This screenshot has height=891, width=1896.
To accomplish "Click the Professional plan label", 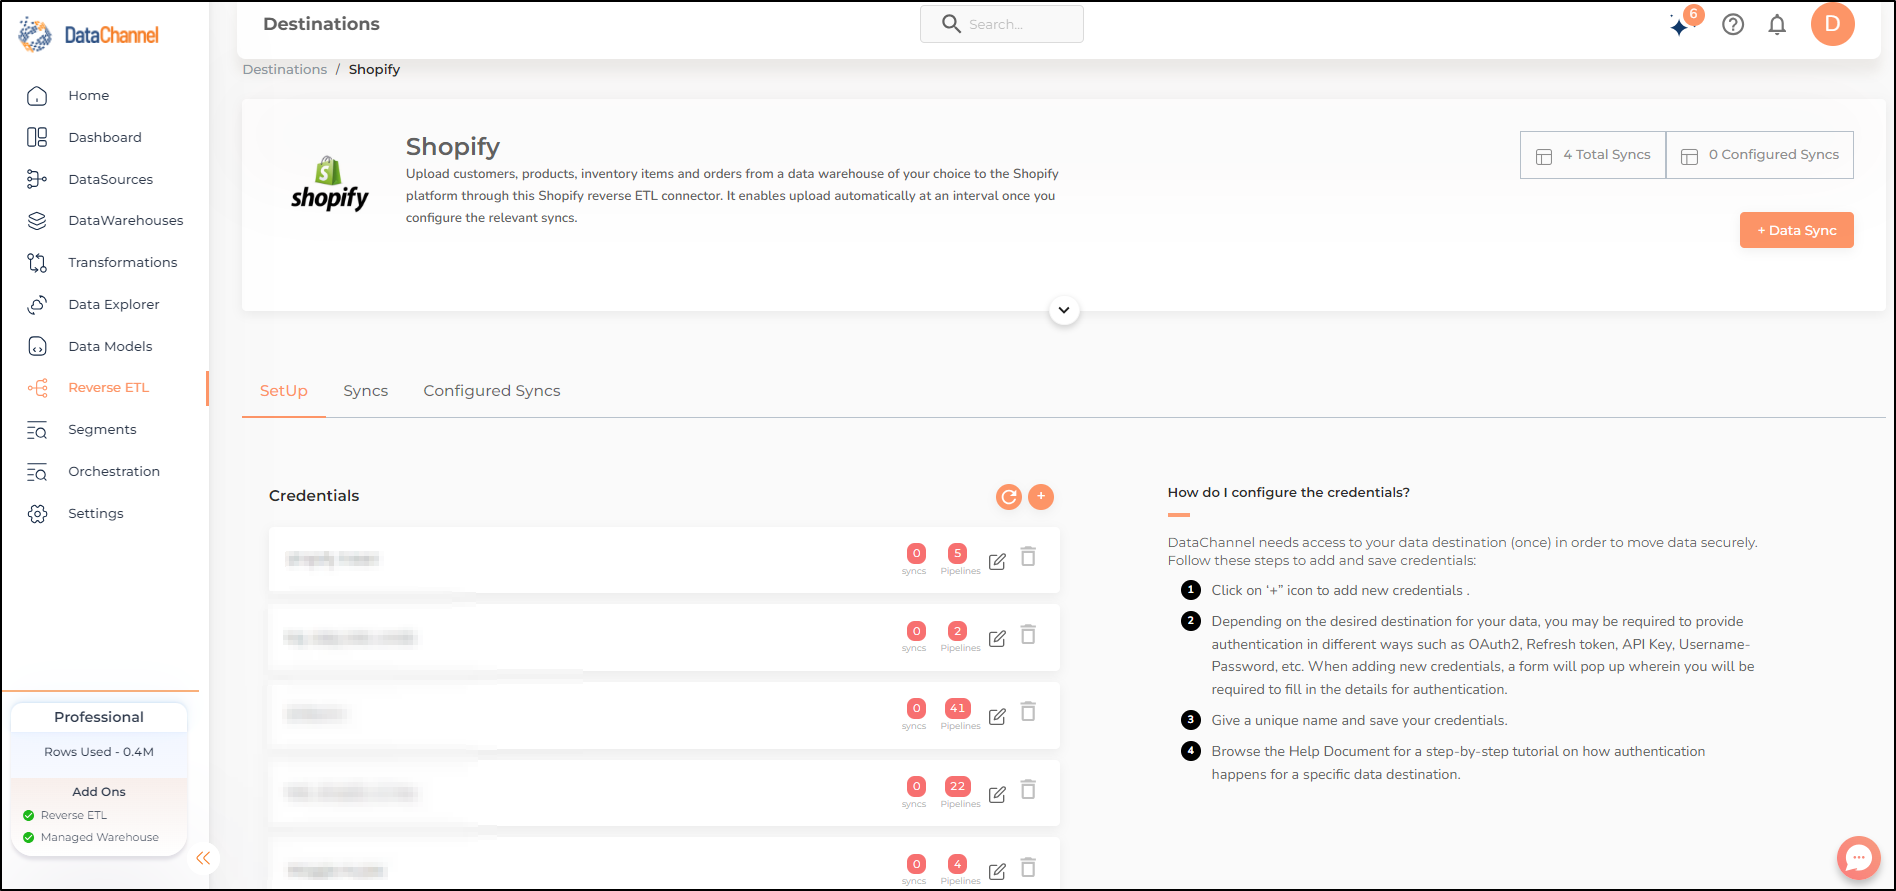I will [99, 717].
